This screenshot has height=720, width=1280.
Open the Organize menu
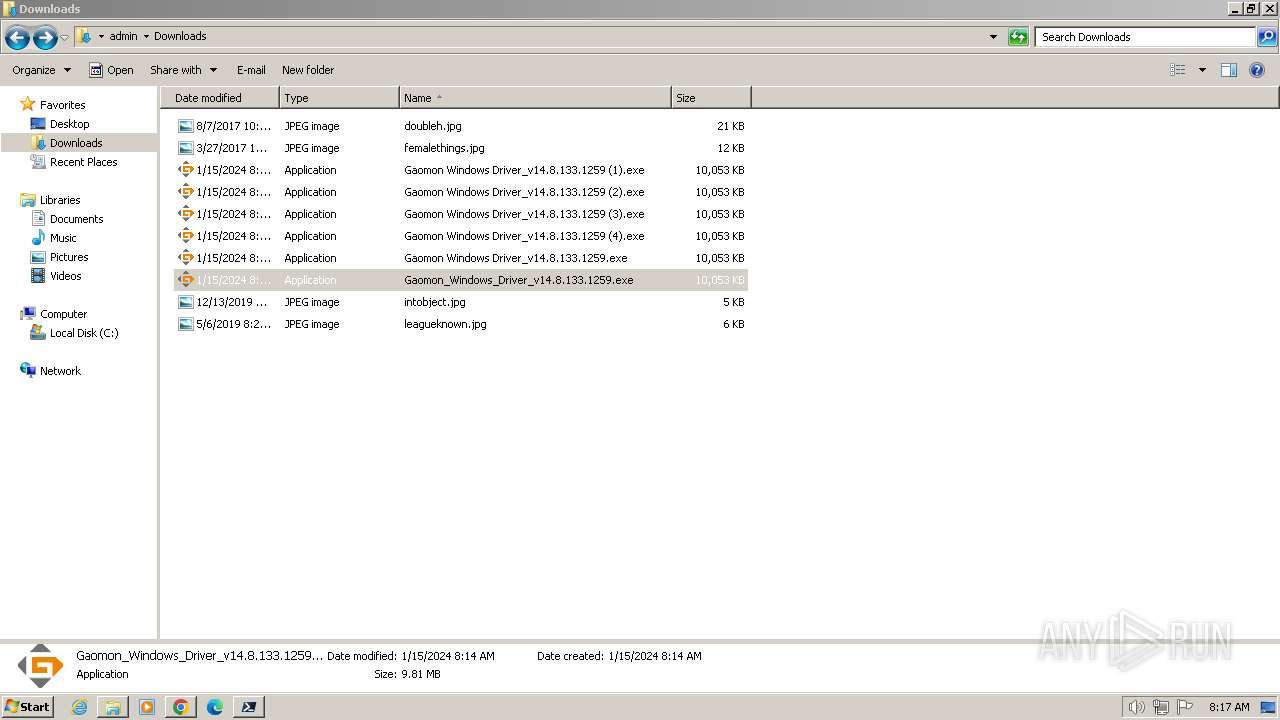click(42, 70)
